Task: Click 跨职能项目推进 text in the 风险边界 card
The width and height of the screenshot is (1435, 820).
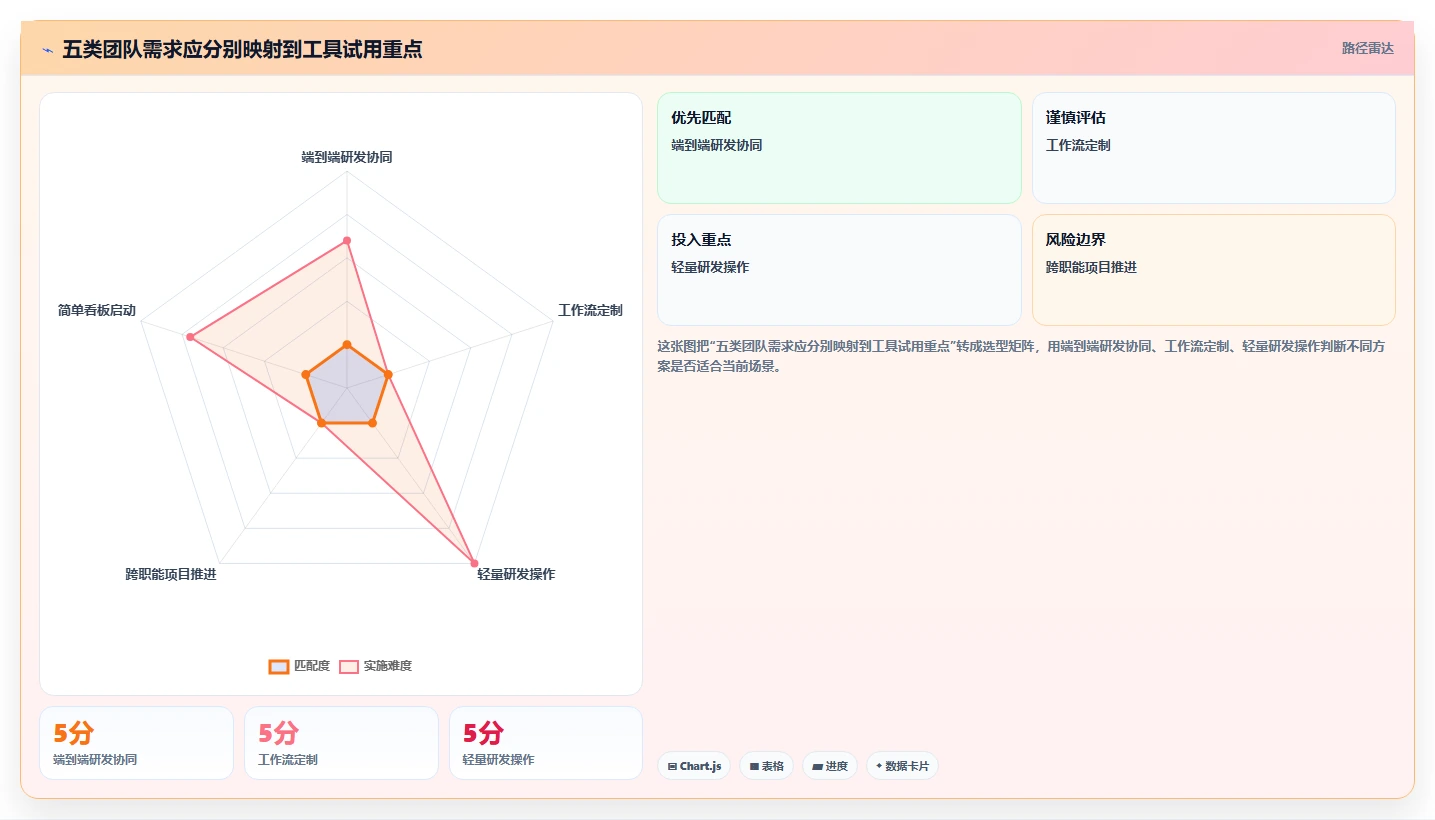Action: pyautogui.click(x=1091, y=267)
